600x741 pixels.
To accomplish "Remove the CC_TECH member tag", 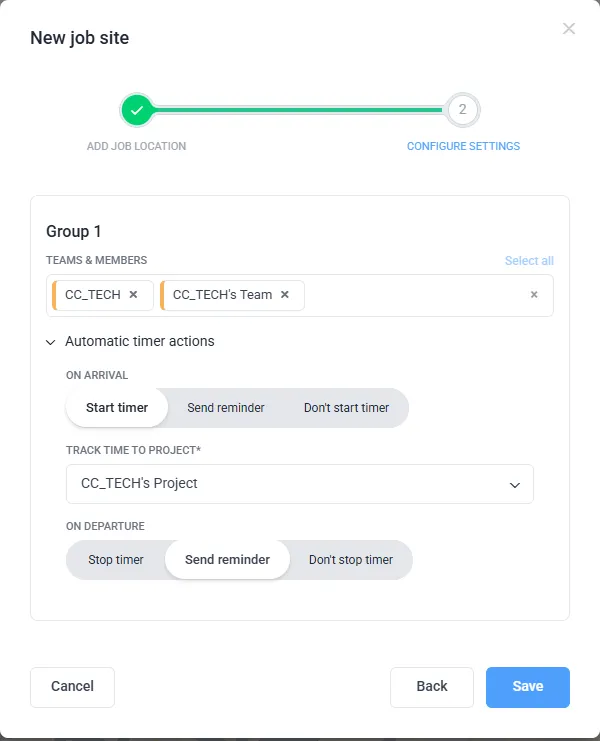I will click(133, 295).
